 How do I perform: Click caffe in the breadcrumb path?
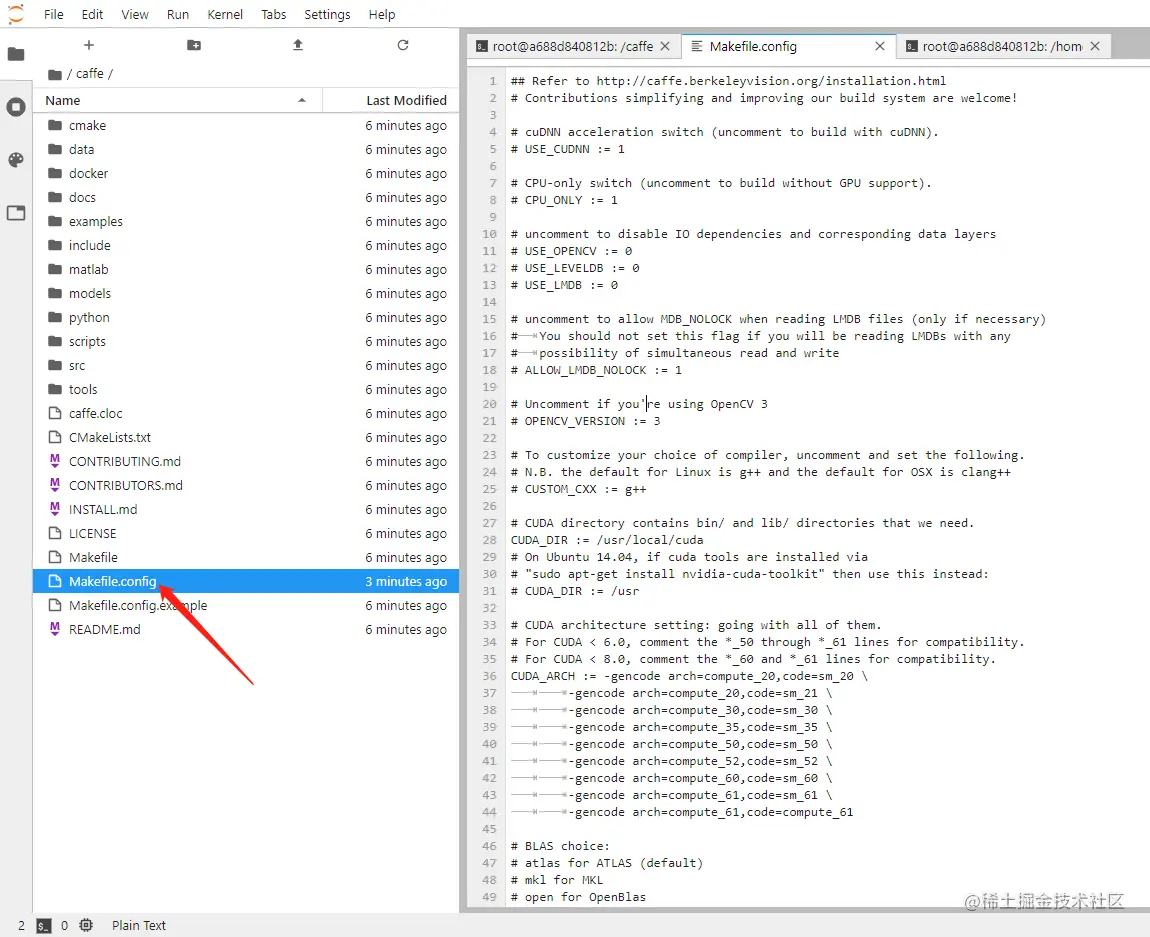click(89, 74)
